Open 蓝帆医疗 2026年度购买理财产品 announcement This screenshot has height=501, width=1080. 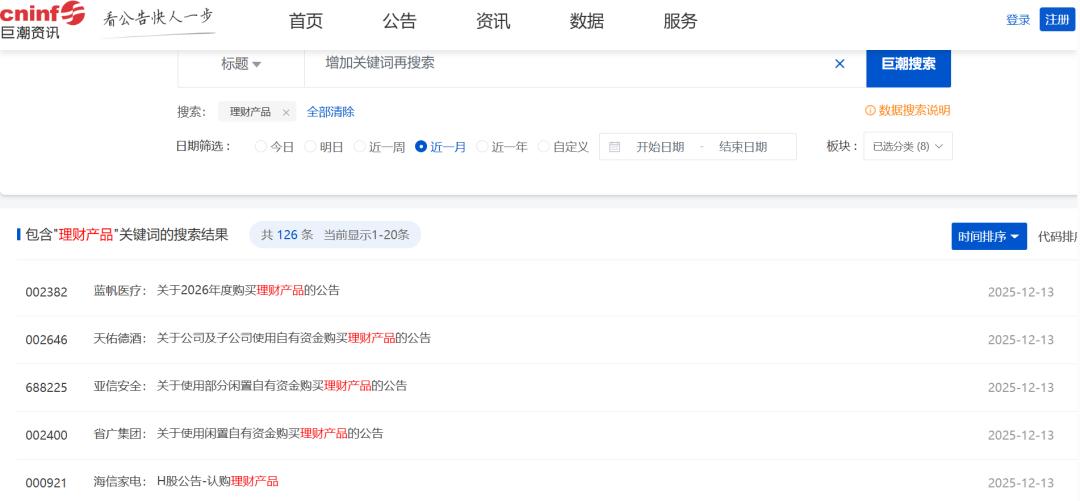click(x=248, y=291)
